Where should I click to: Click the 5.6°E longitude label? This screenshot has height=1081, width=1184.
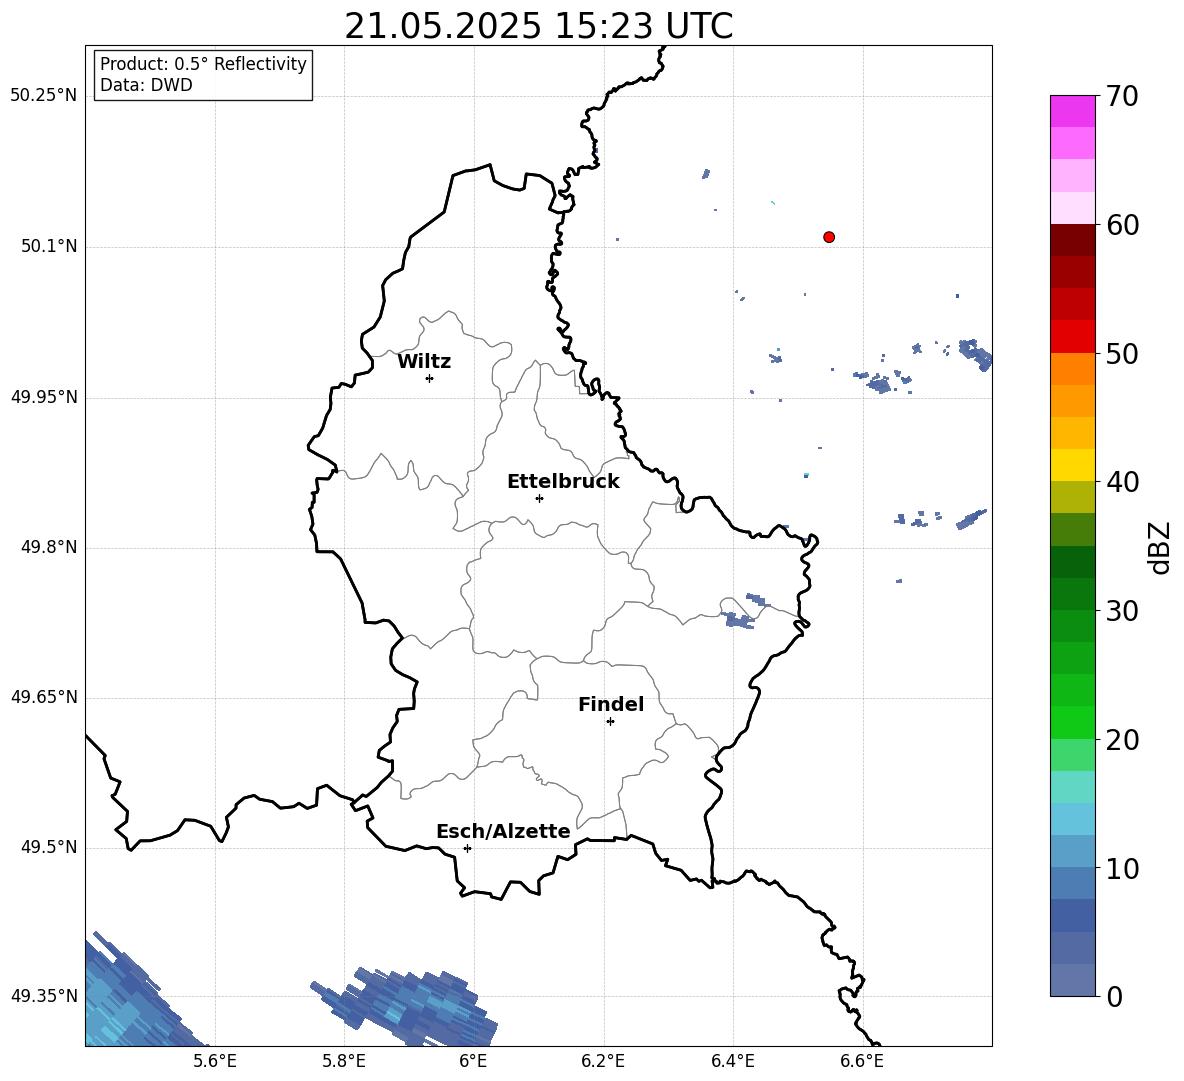(x=215, y=1061)
